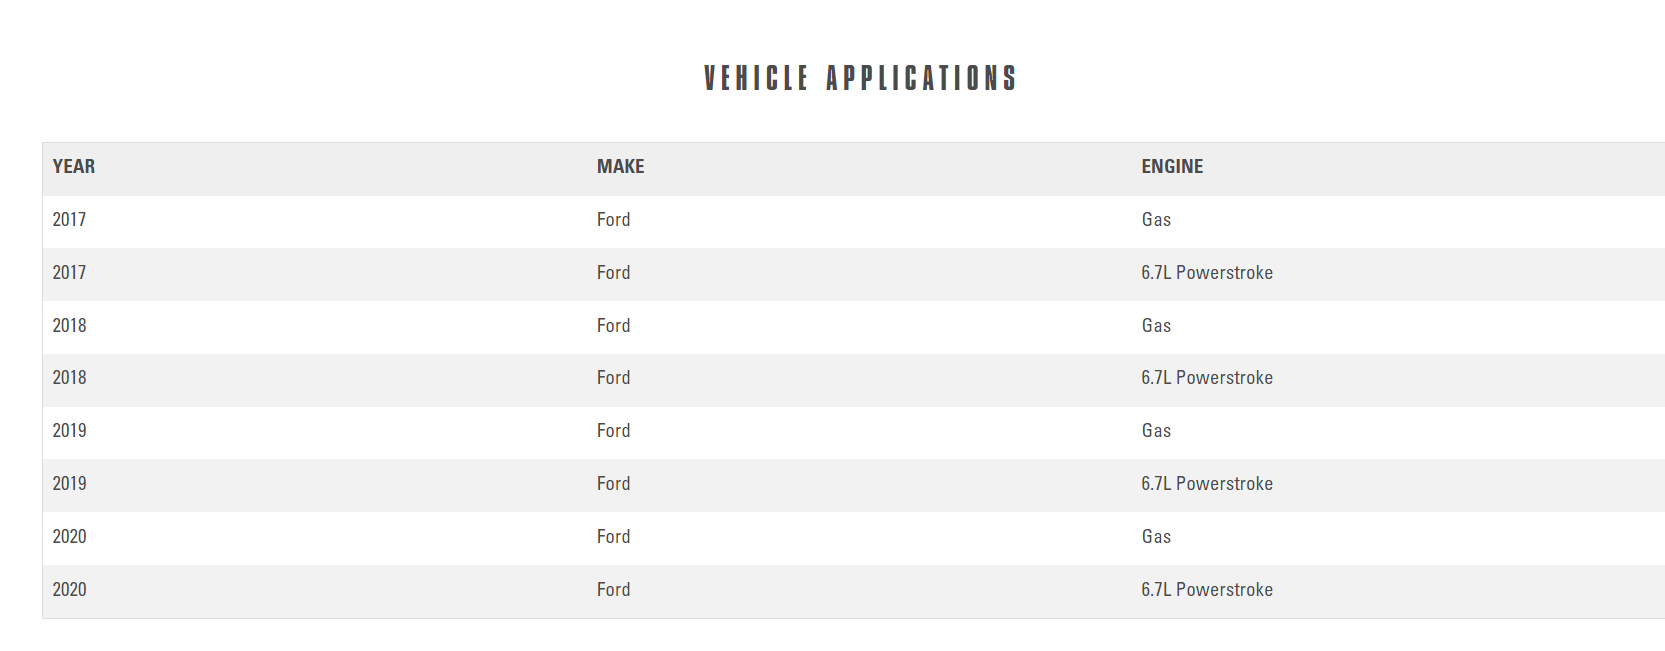Select the year cell in the 2020 Gas row
This screenshot has height=651, width=1665.
pos(69,537)
